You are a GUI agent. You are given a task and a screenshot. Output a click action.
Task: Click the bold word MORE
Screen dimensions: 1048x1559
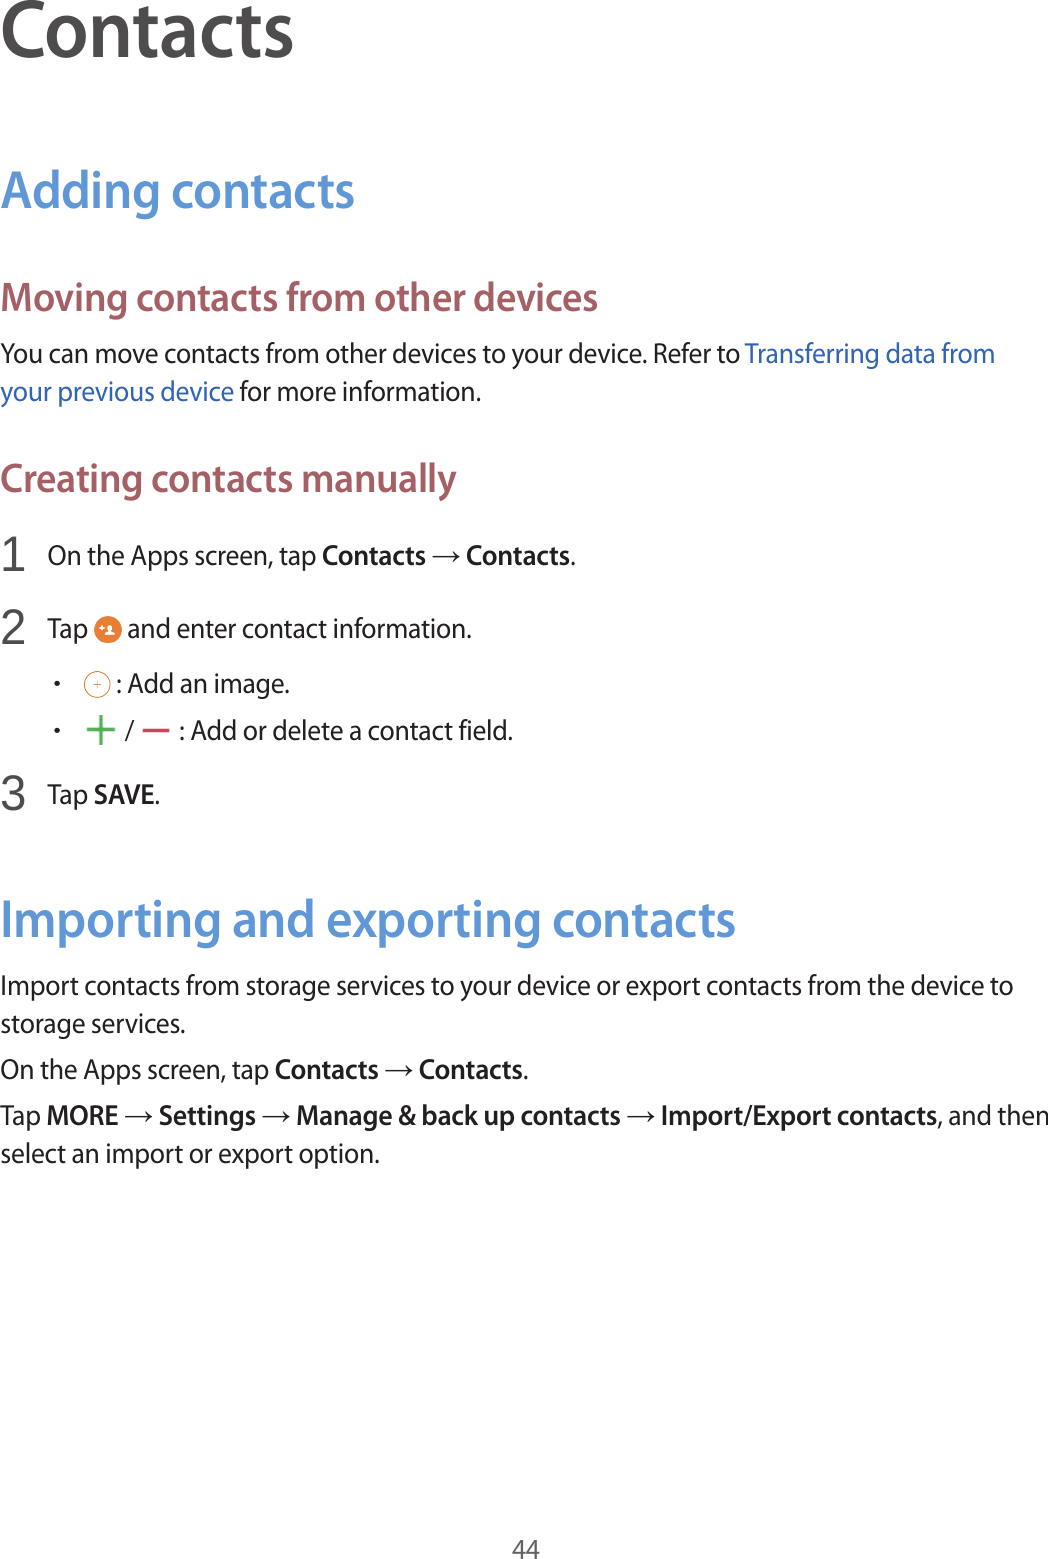coord(83,1116)
